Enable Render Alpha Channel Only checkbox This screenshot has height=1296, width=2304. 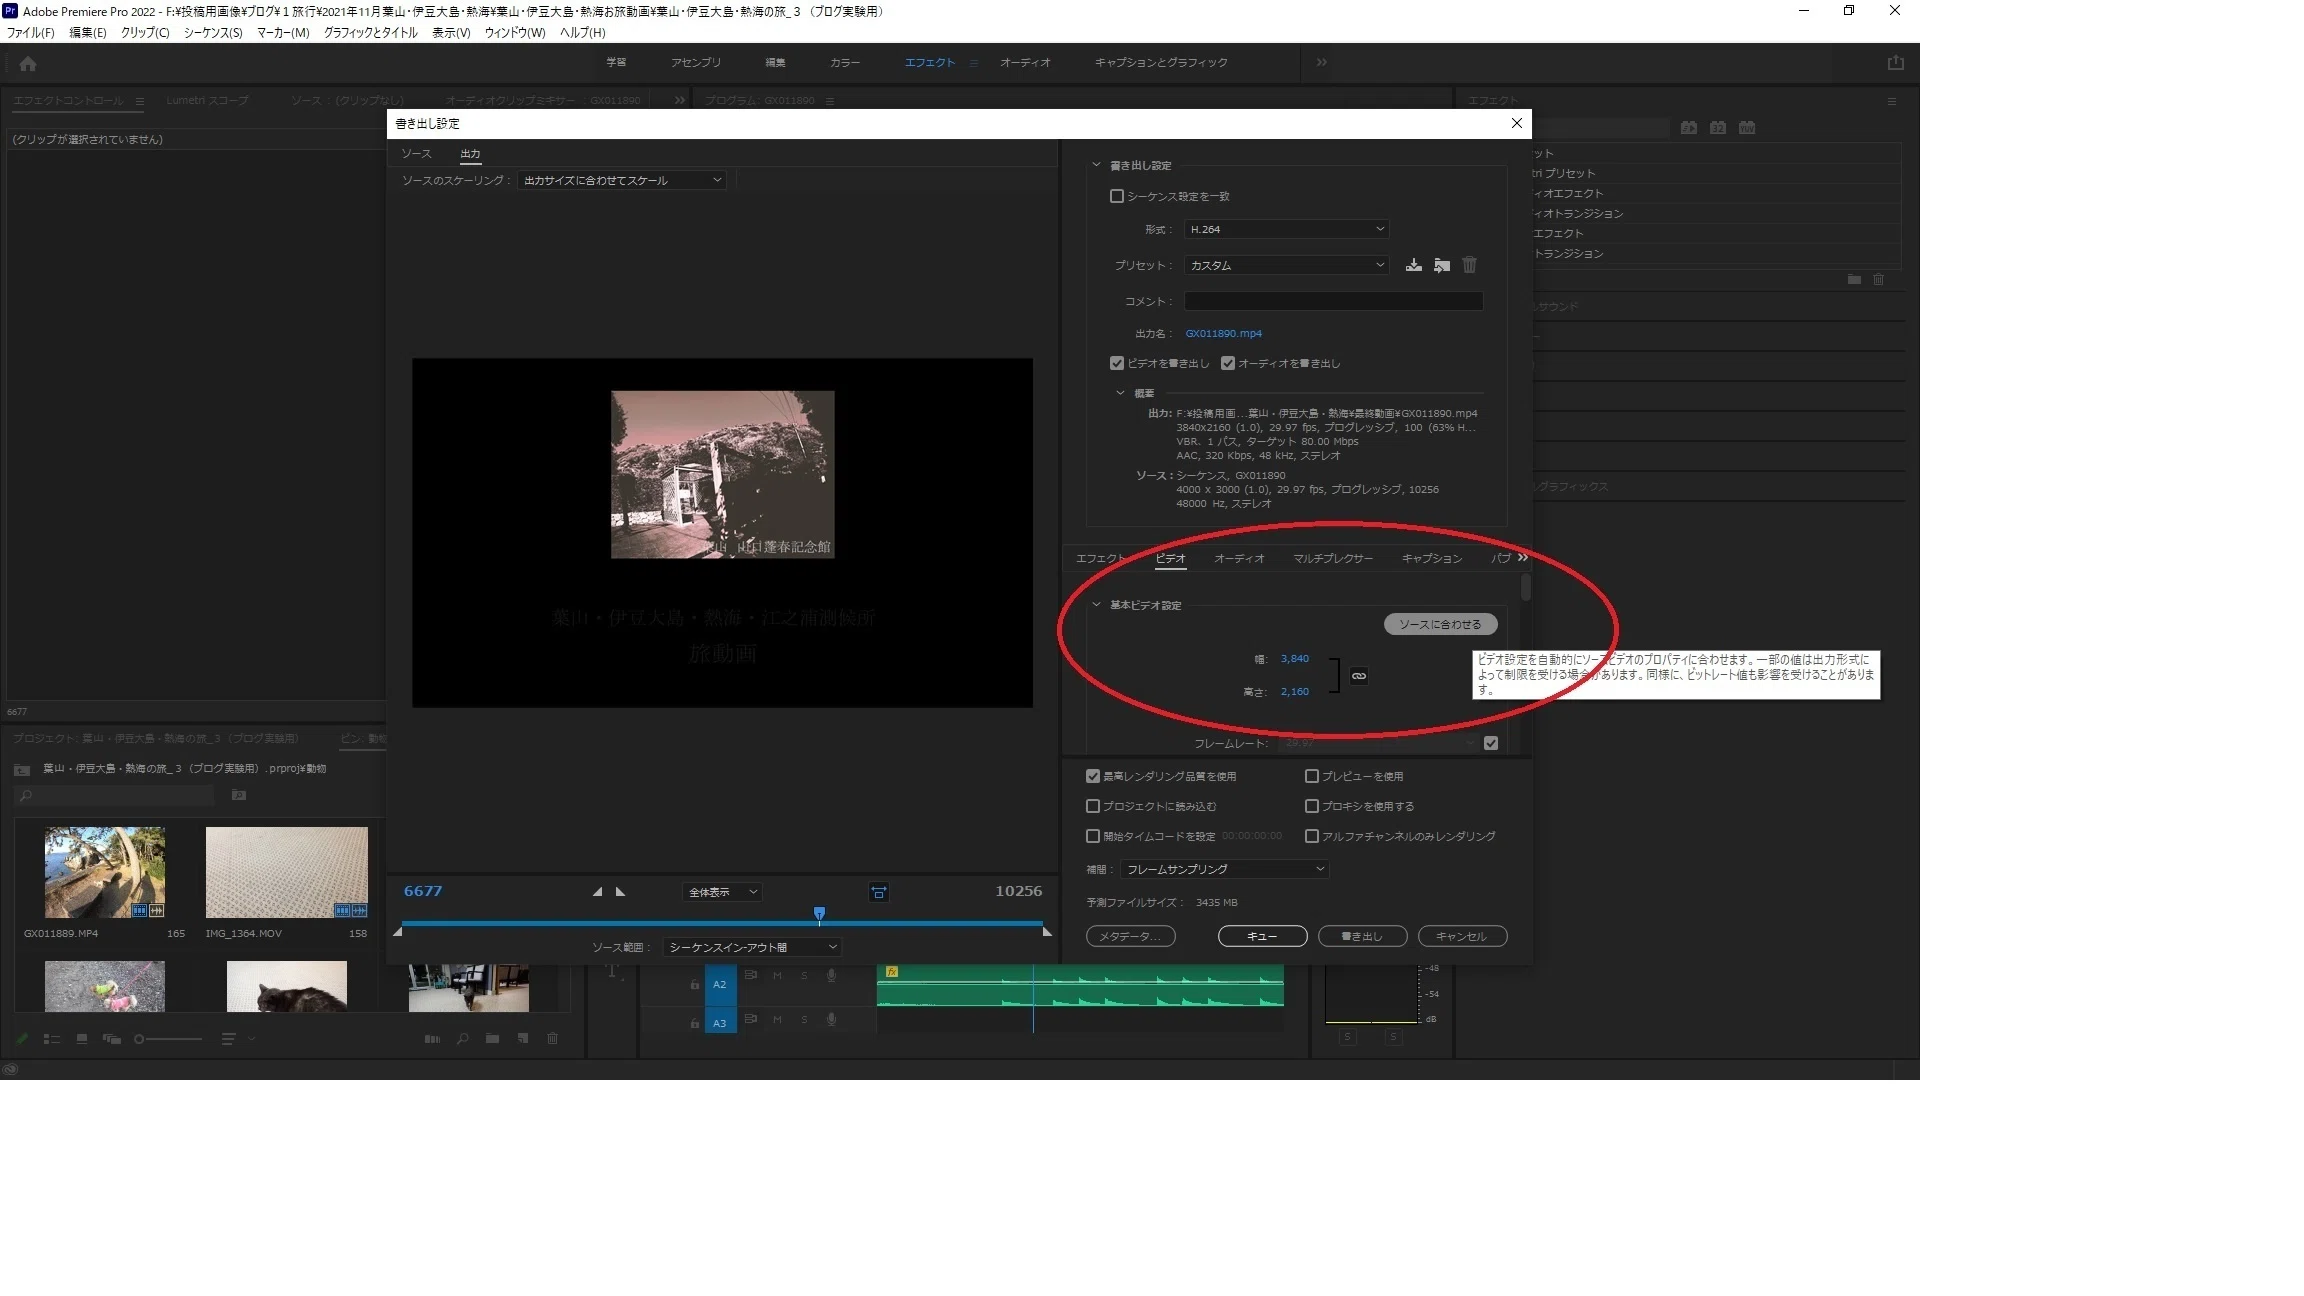coord(1312,836)
